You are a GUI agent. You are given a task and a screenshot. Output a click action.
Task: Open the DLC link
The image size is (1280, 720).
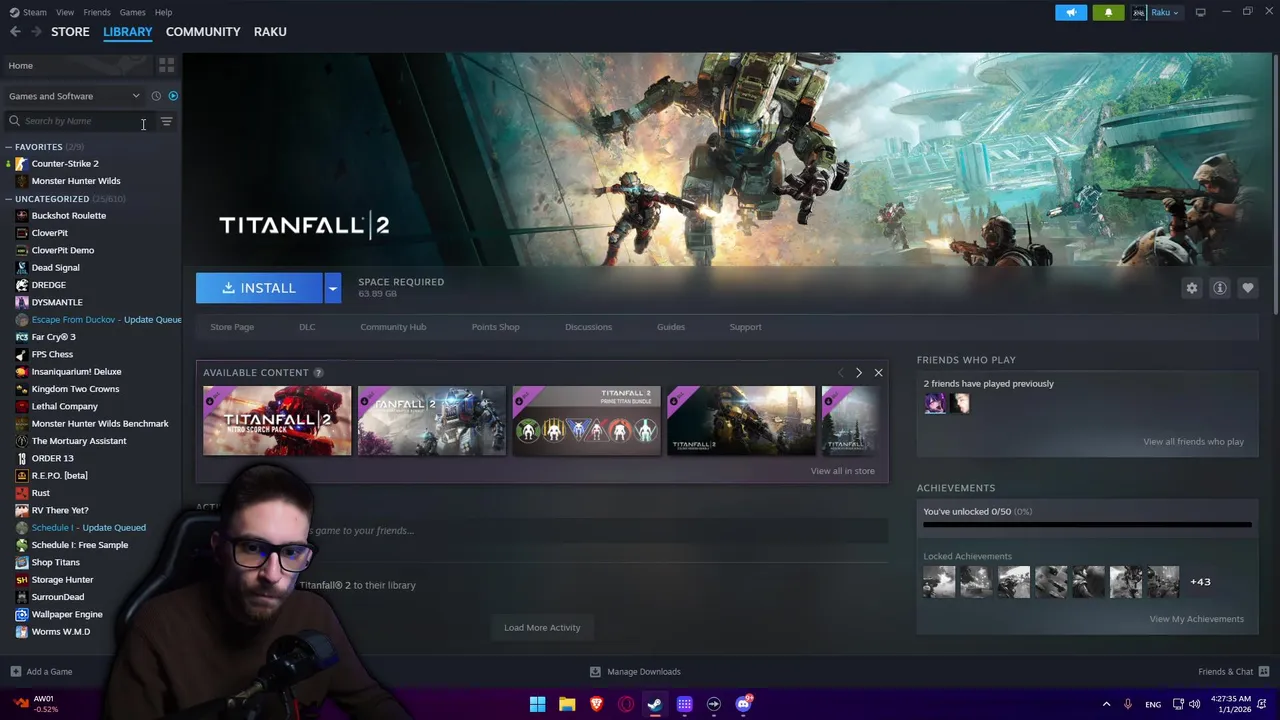(x=307, y=327)
